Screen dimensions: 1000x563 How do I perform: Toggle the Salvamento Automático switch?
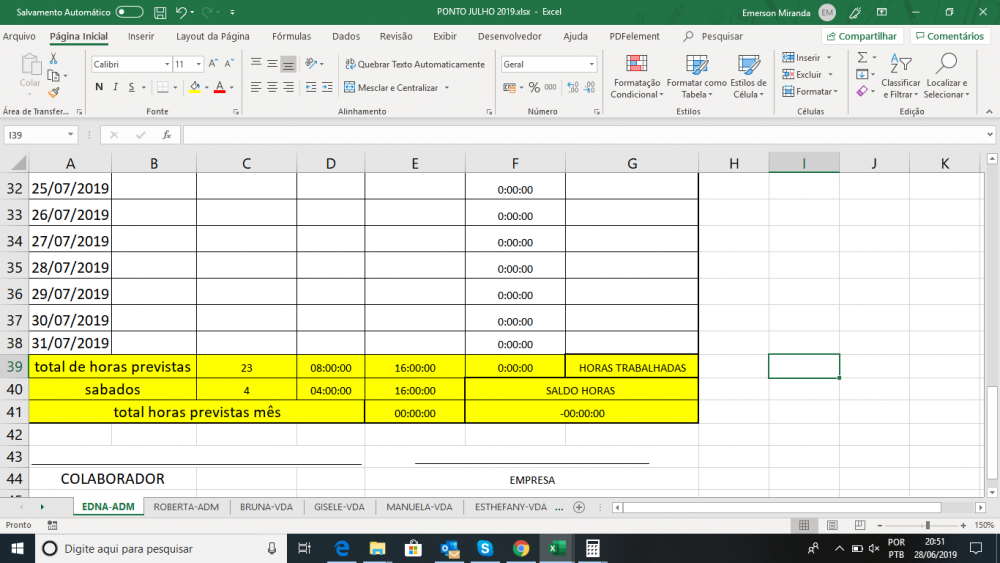tap(129, 12)
